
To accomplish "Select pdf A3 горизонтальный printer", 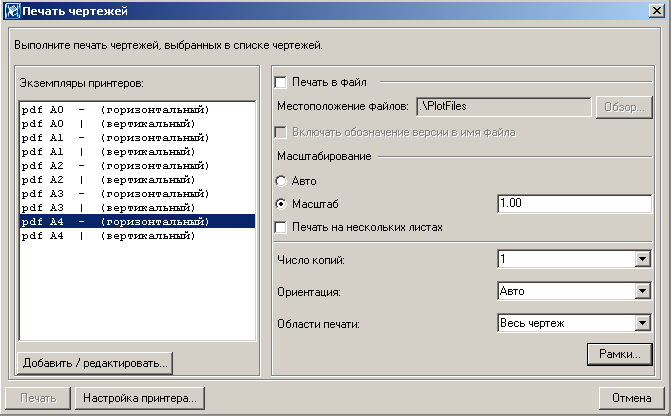I will click(x=138, y=194).
